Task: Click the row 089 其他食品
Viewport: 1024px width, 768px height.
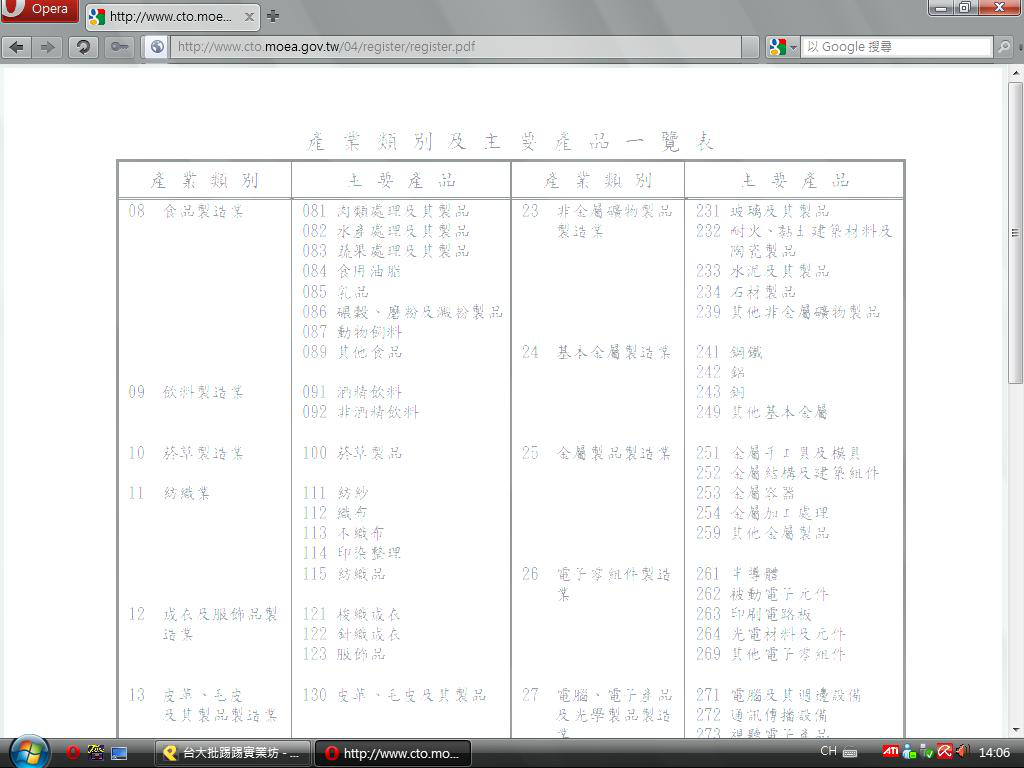Action: tap(351, 352)
